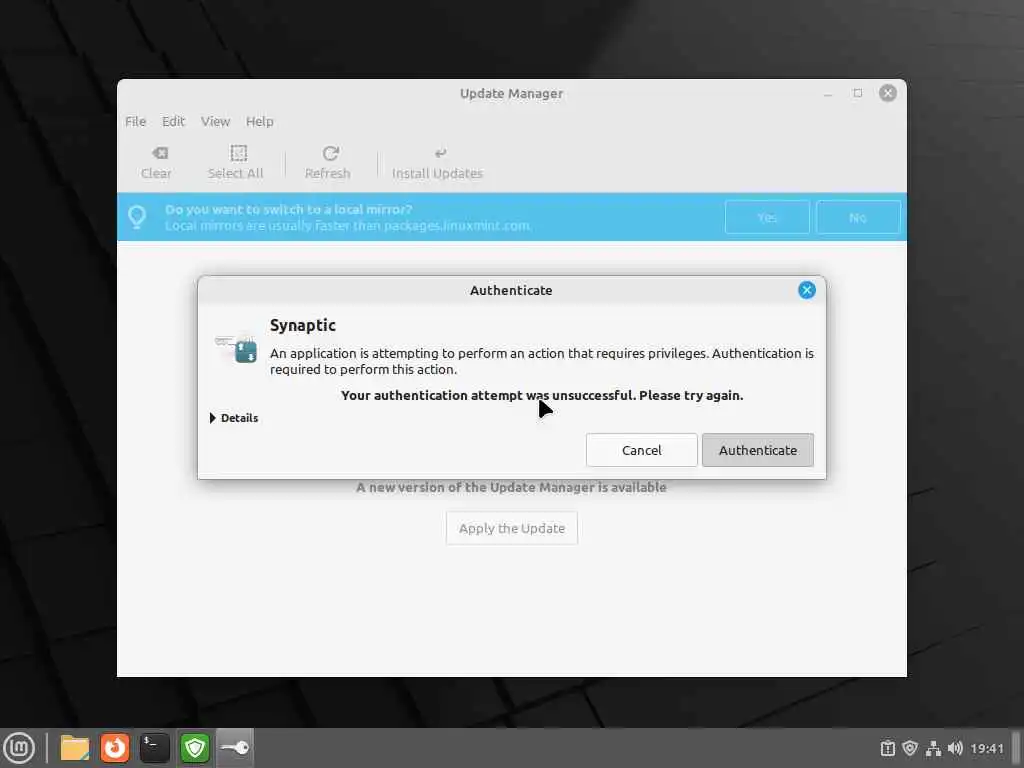Close the Authenticate dialog with blue X
This screenshot has height=768, width=1024.
[x=807, y=290]
